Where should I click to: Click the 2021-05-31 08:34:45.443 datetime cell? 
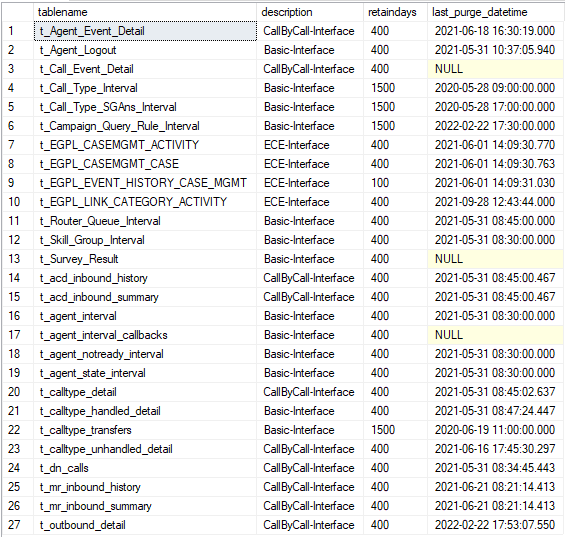495,468
